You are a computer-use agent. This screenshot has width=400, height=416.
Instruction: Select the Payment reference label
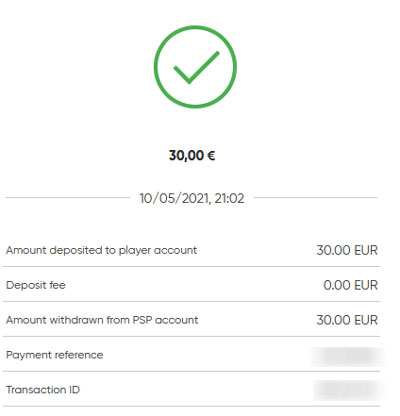(55, 355)
